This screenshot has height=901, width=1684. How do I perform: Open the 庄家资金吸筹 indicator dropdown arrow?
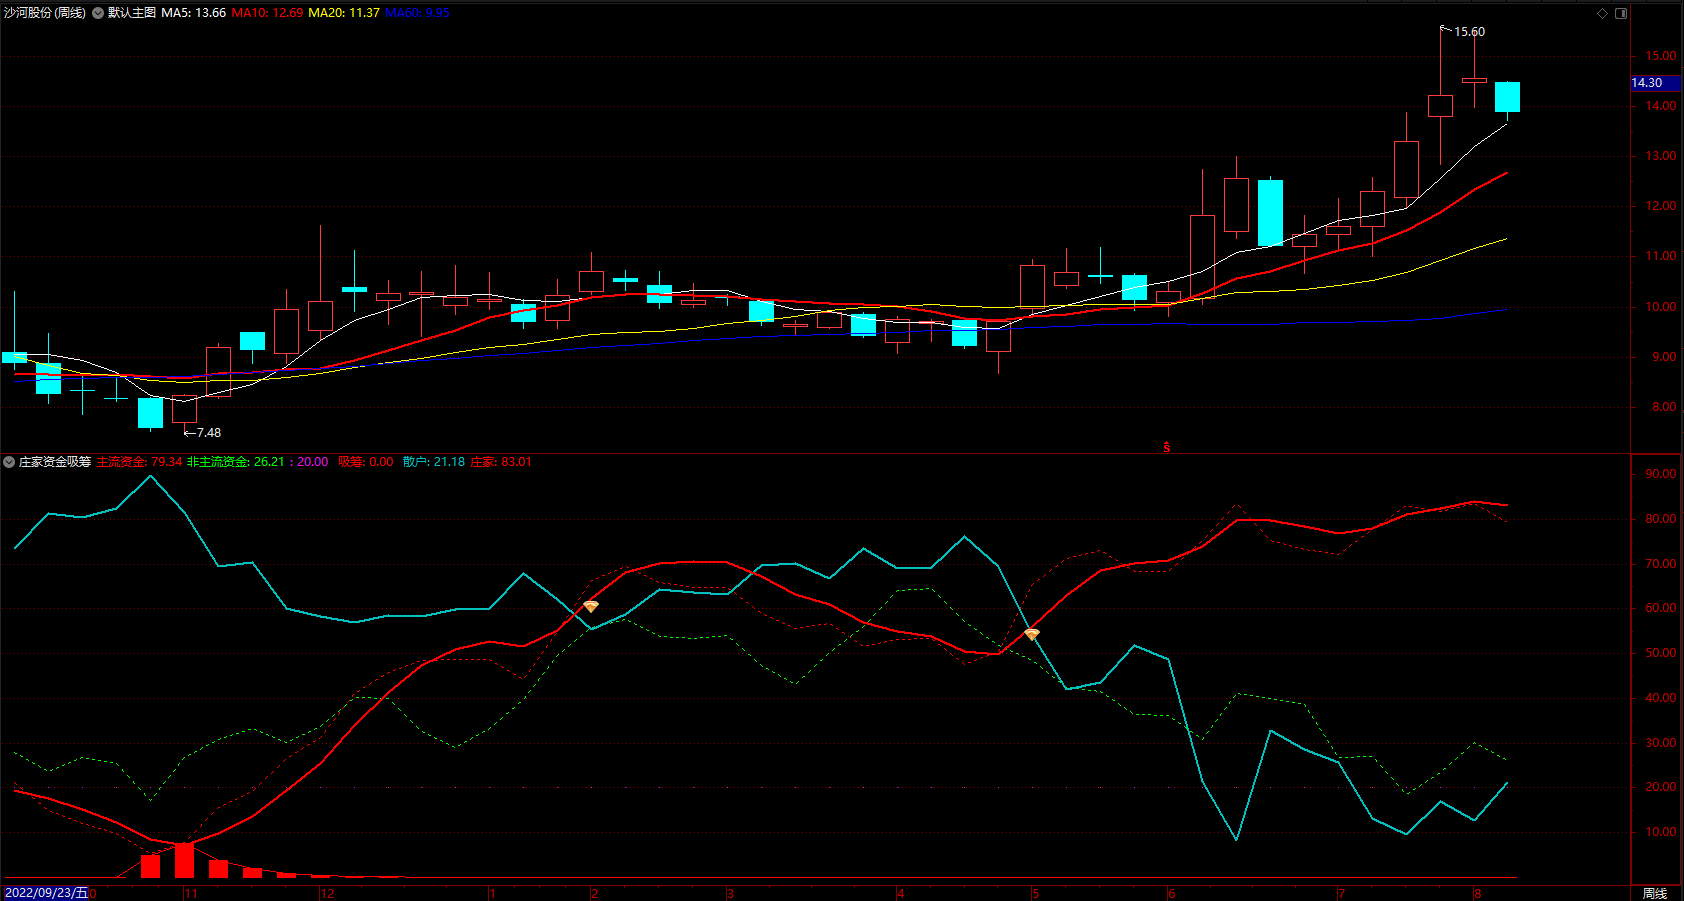(x=9, y=462)
